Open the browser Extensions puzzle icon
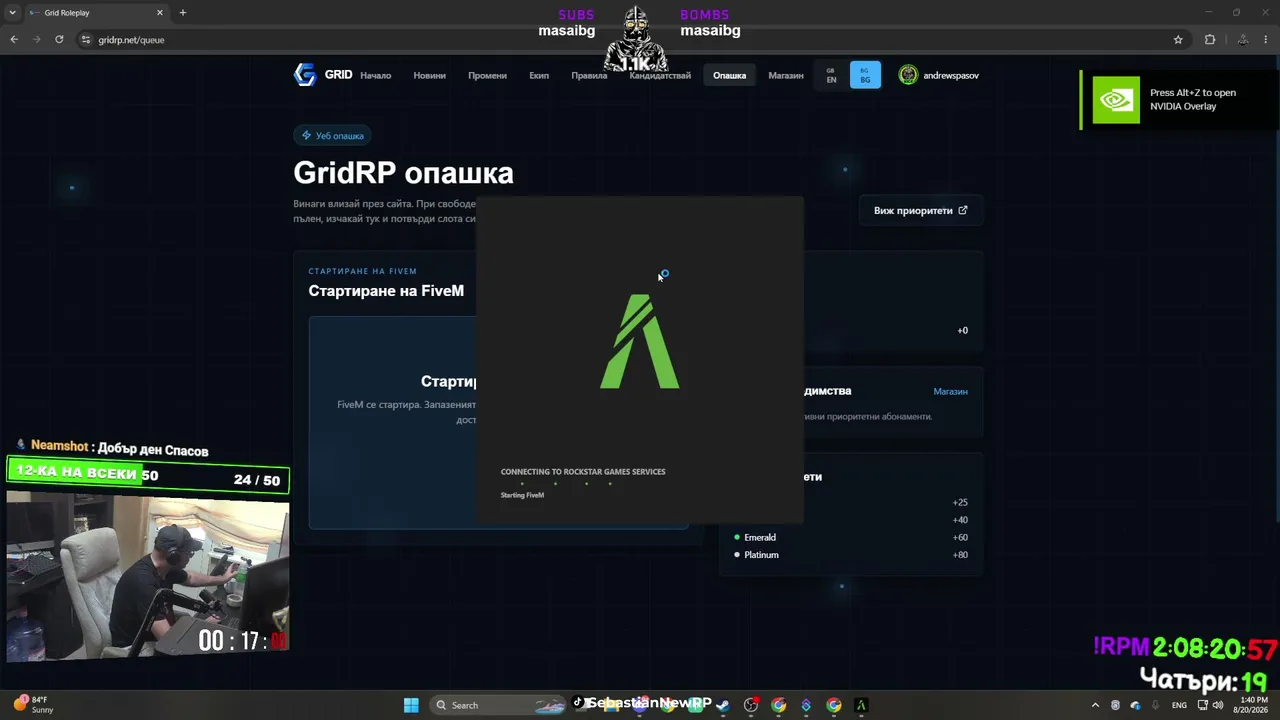 [x=1210, y=40]
